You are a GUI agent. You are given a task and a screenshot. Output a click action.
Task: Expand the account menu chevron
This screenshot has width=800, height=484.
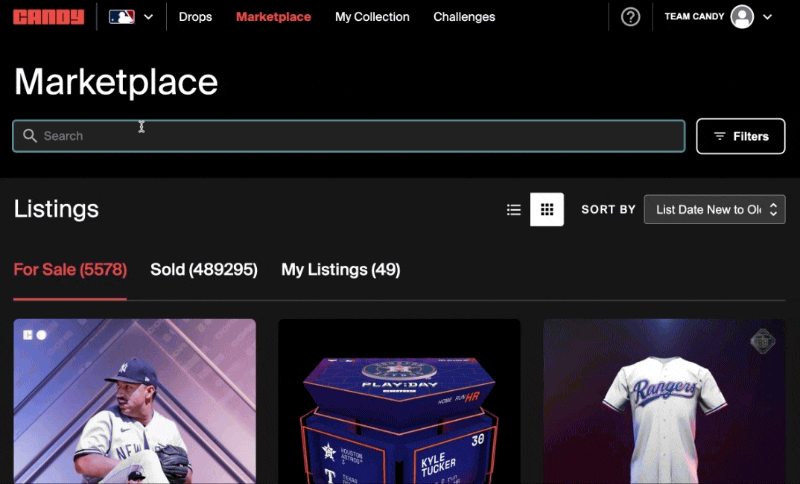[x=767, y=17]
